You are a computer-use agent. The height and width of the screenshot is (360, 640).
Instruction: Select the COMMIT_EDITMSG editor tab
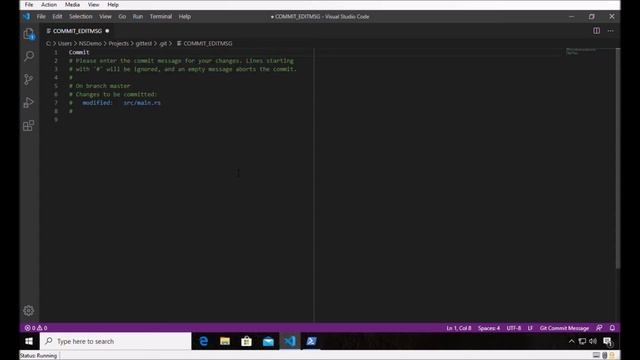pyautogui.click(x=78, y=31)
